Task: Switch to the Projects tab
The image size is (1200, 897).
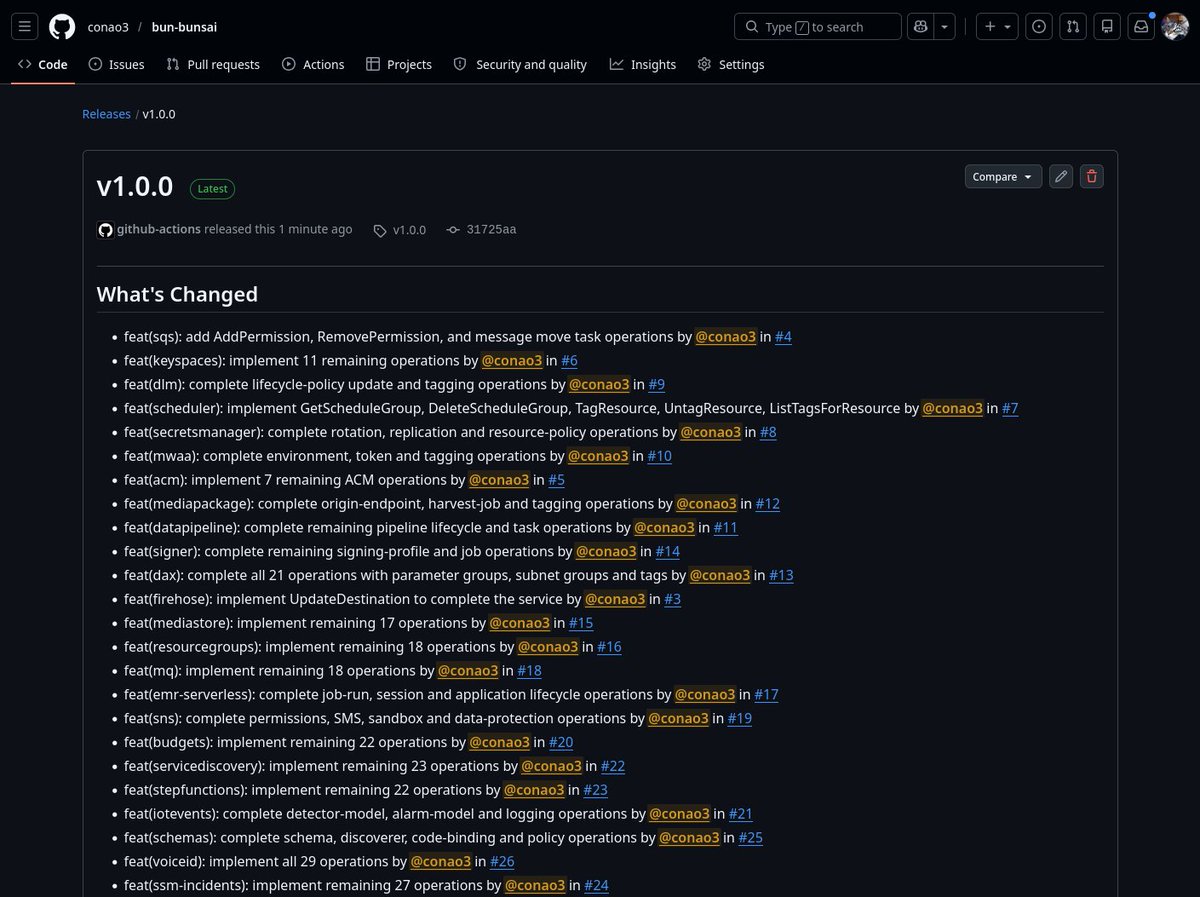Action: click(x=399, y=64)
